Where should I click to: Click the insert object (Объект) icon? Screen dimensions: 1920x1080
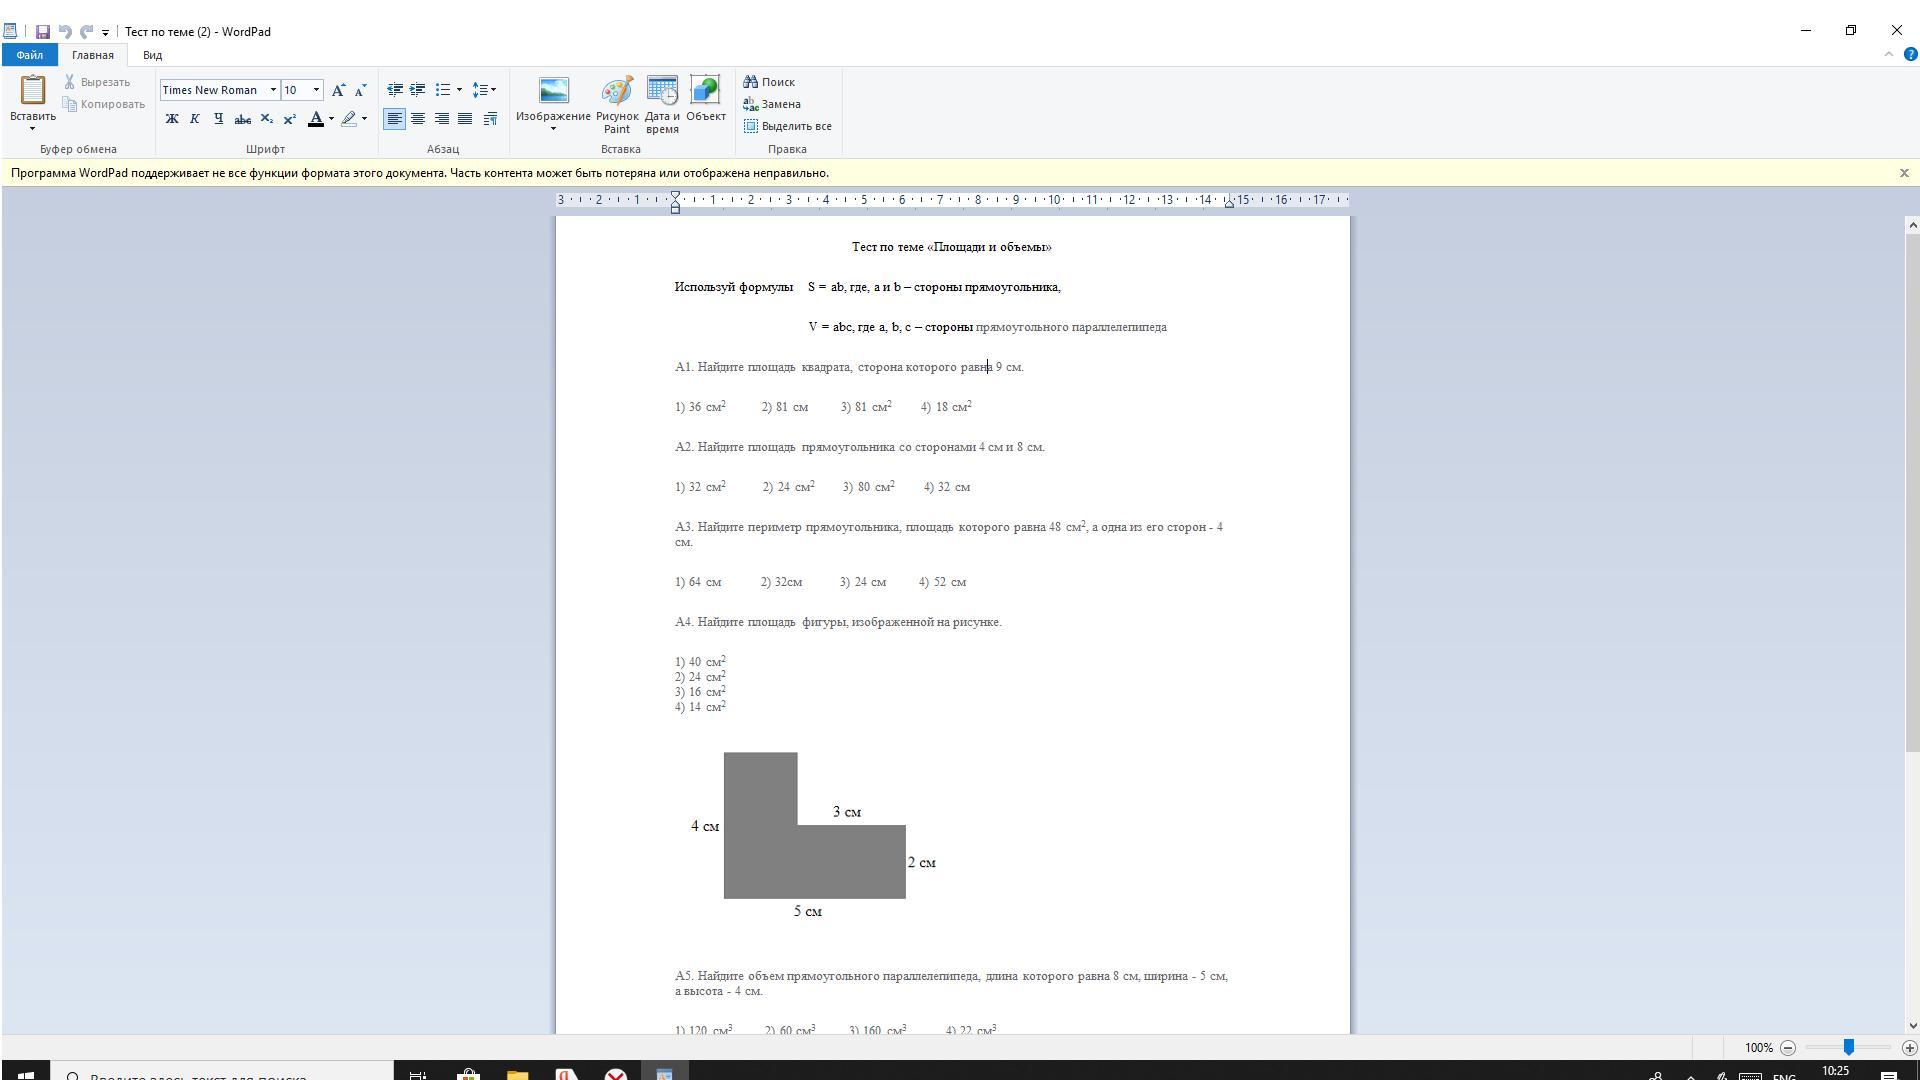705,91
